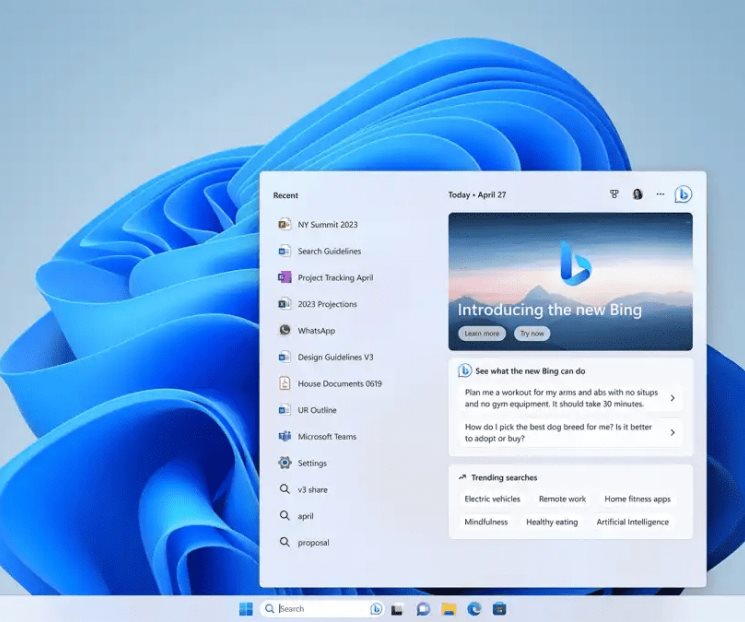Viewport: 745px width, 622px height.
Task: Click the Bing icon inside the taskbar search box
Action: click(x=376, y=609)
